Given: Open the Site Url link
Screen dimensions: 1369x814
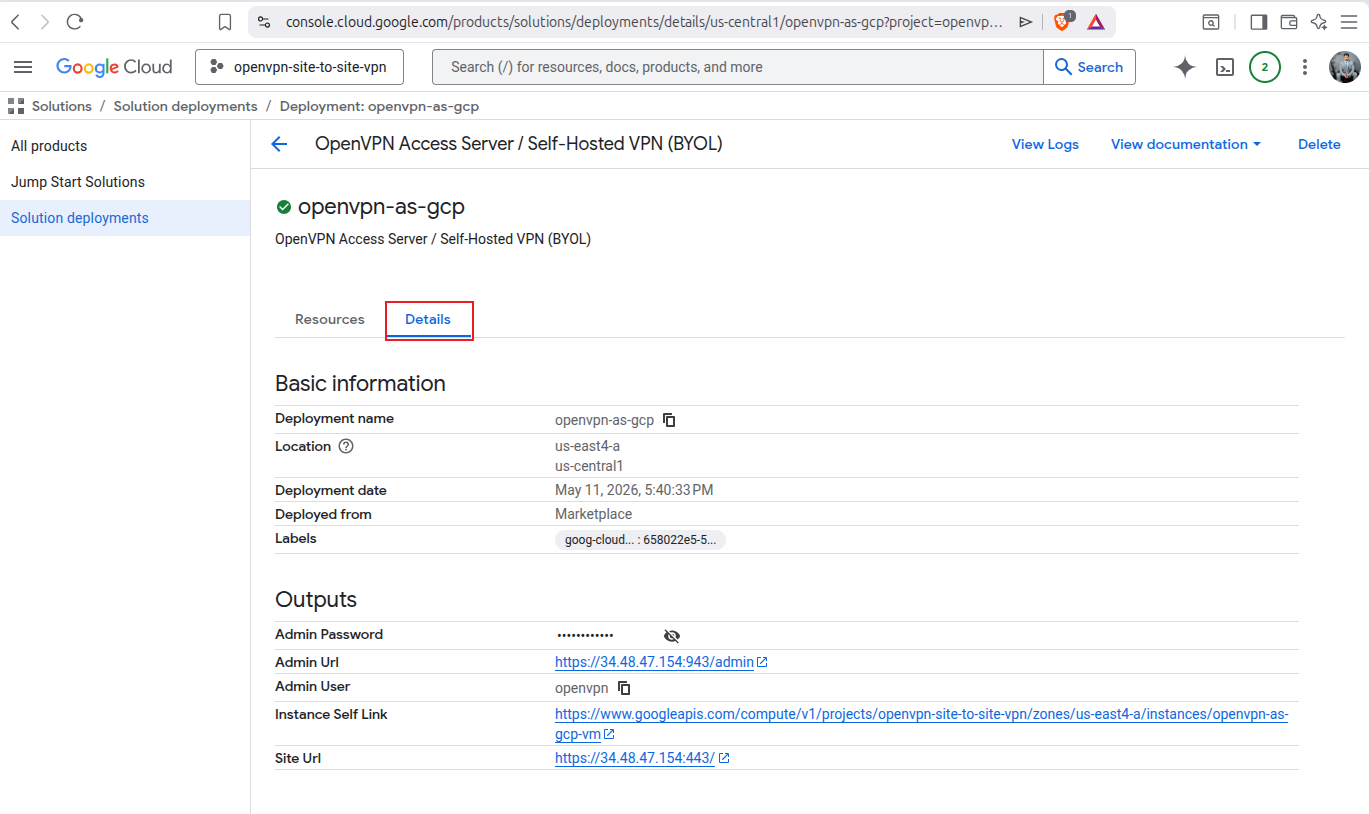Looking at the screenshot, I should click(642, 758).
